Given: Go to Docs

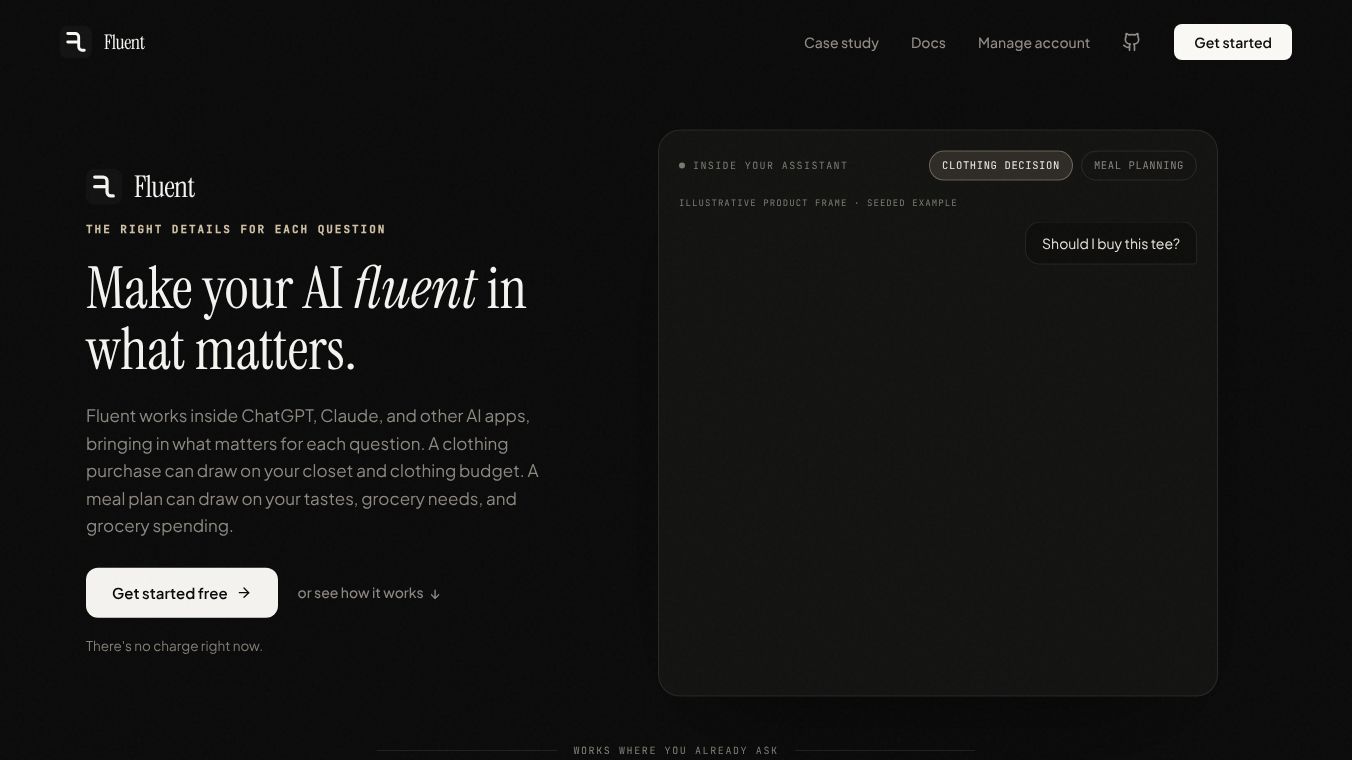Looking at the screenshot, I should tap(928, 43).
